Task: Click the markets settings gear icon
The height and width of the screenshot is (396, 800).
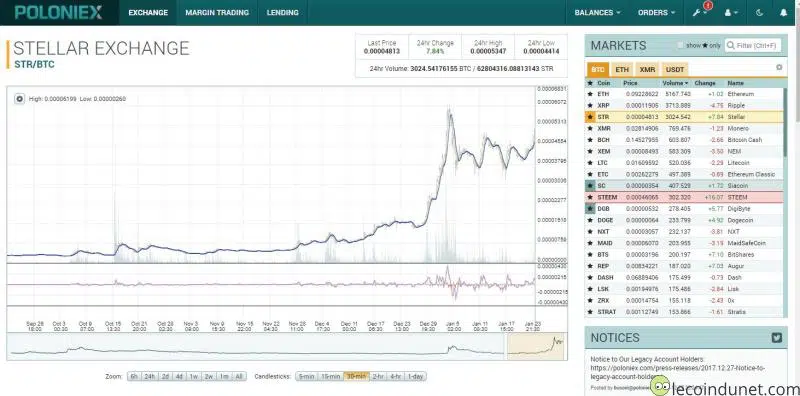Action: 779,67
